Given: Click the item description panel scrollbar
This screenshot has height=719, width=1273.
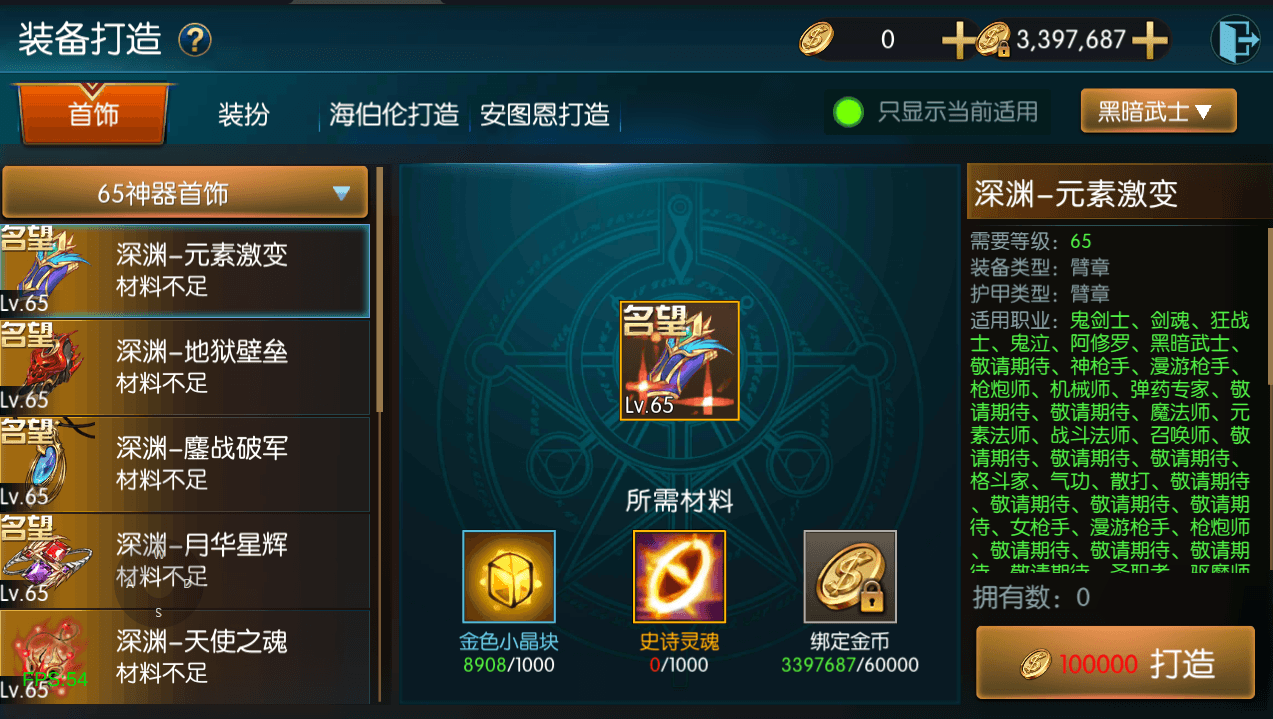Looking at the screenshot, I should coord(1267,300).
